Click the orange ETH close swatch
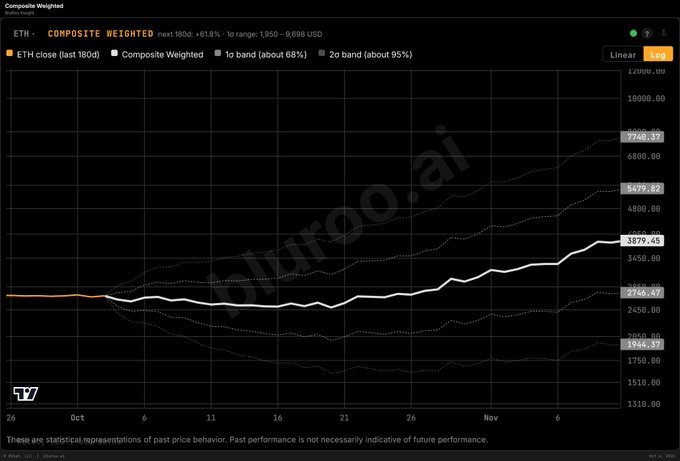The height and width of the screenshot is (461, 680). click(x=10, y=53)
